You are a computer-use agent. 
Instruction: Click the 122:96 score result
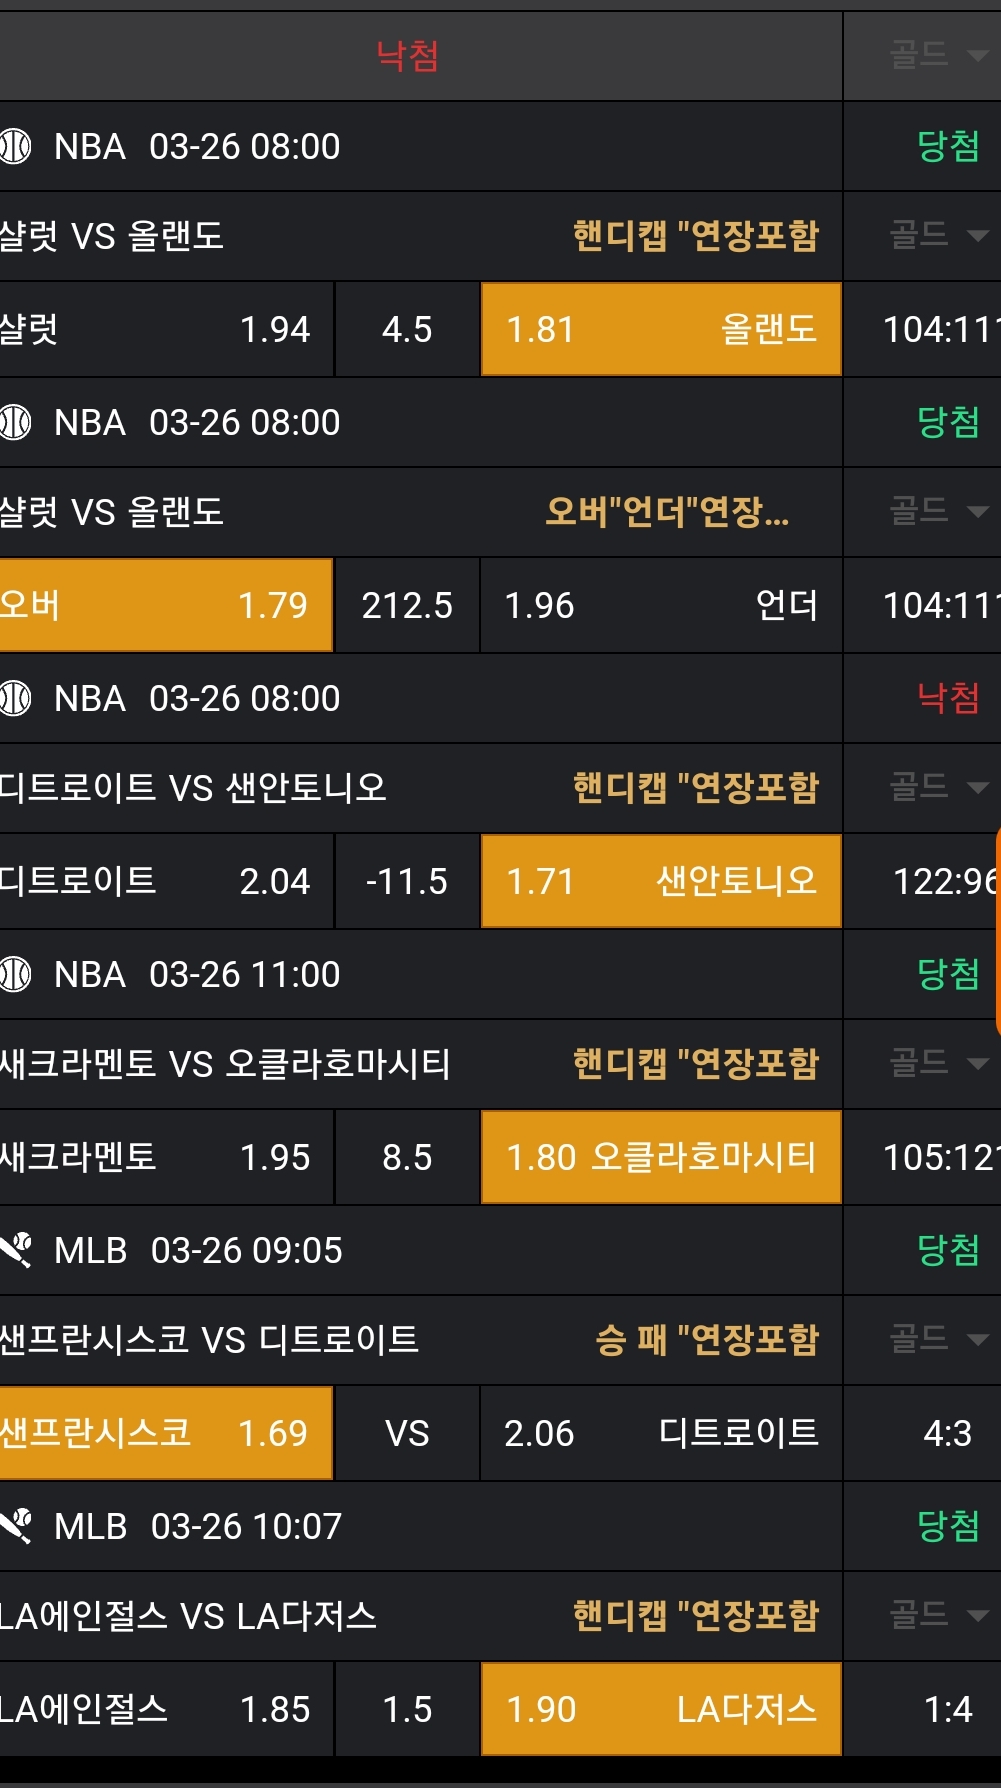pyautogui.click(x=944, y=881)
